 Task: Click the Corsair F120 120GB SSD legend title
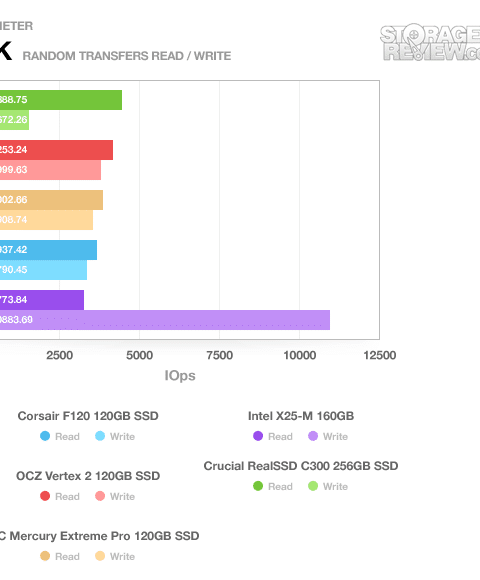88,416
